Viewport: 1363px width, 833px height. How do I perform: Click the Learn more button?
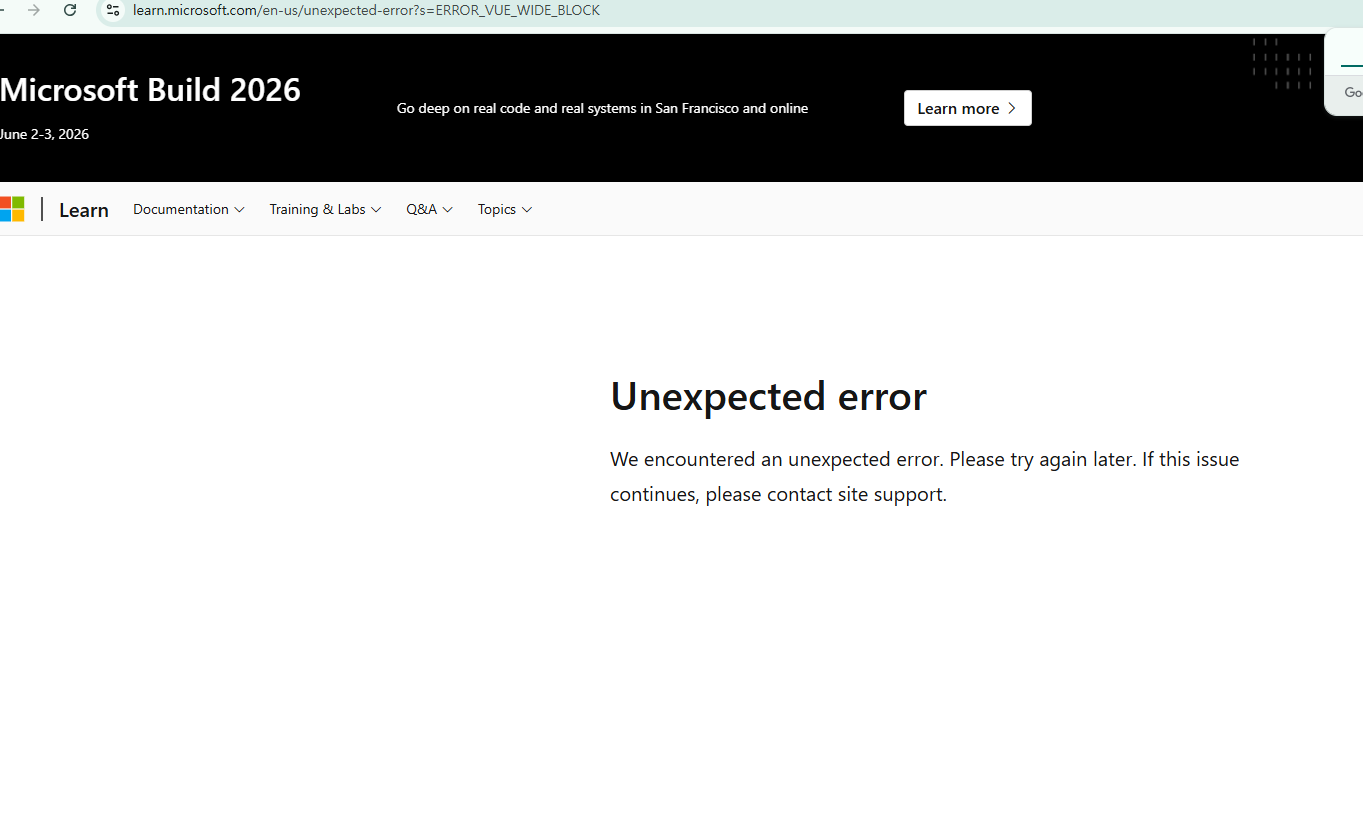[x=967, y=108]
